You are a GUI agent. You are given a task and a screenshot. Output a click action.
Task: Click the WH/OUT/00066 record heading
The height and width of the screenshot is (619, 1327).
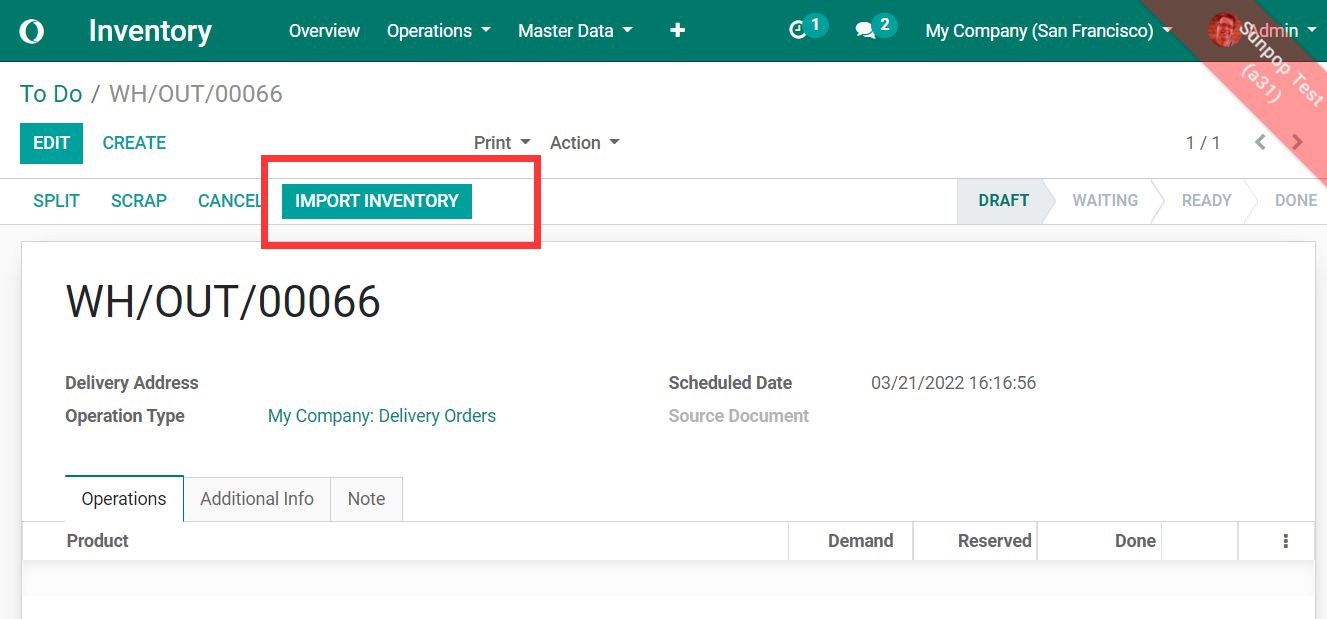223,302
